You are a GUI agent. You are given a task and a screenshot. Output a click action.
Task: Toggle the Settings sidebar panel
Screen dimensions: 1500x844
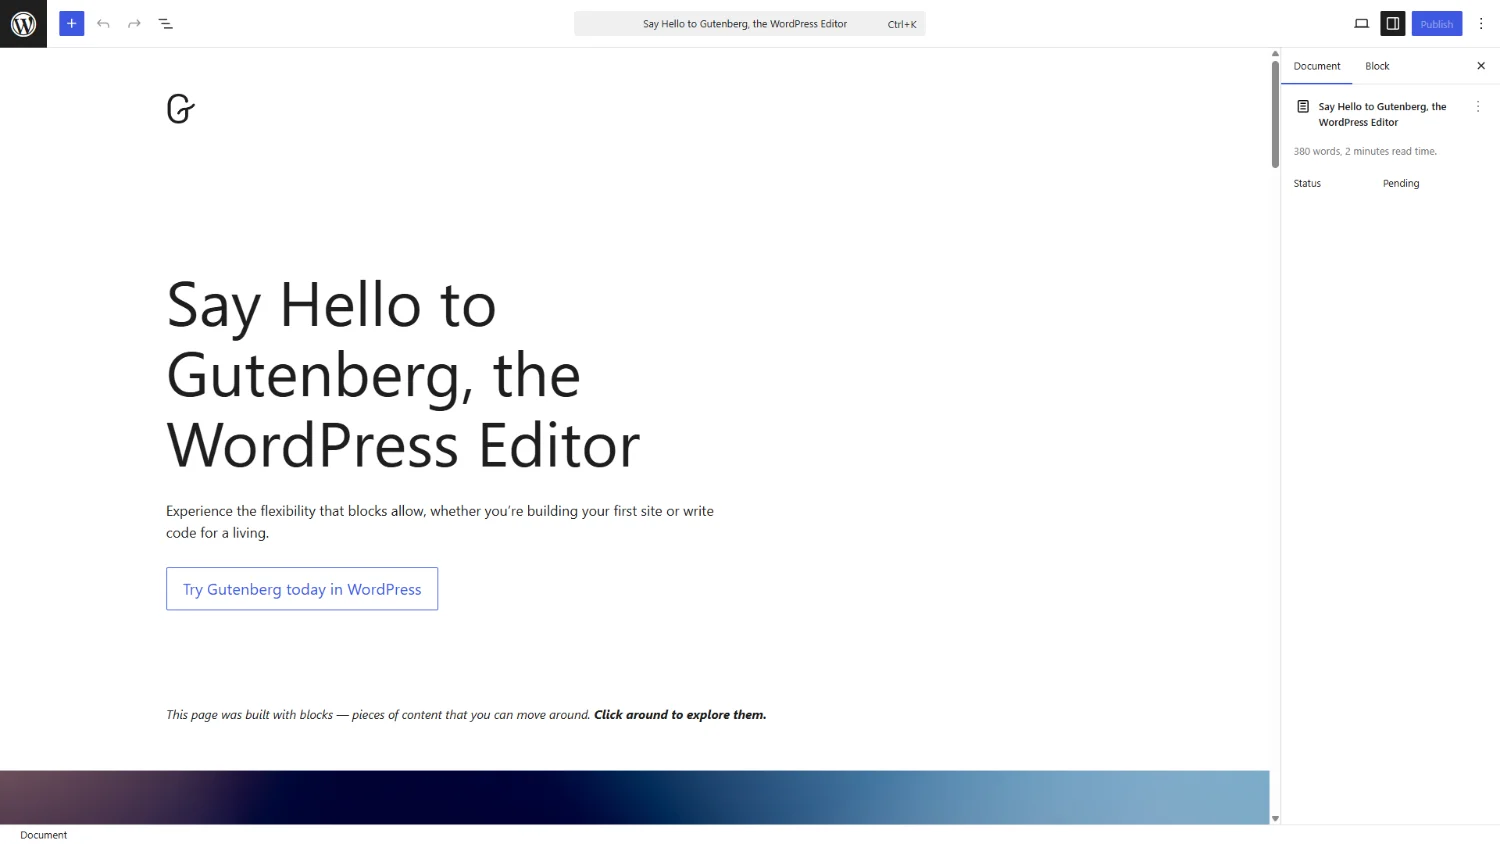coord(1392,23)
